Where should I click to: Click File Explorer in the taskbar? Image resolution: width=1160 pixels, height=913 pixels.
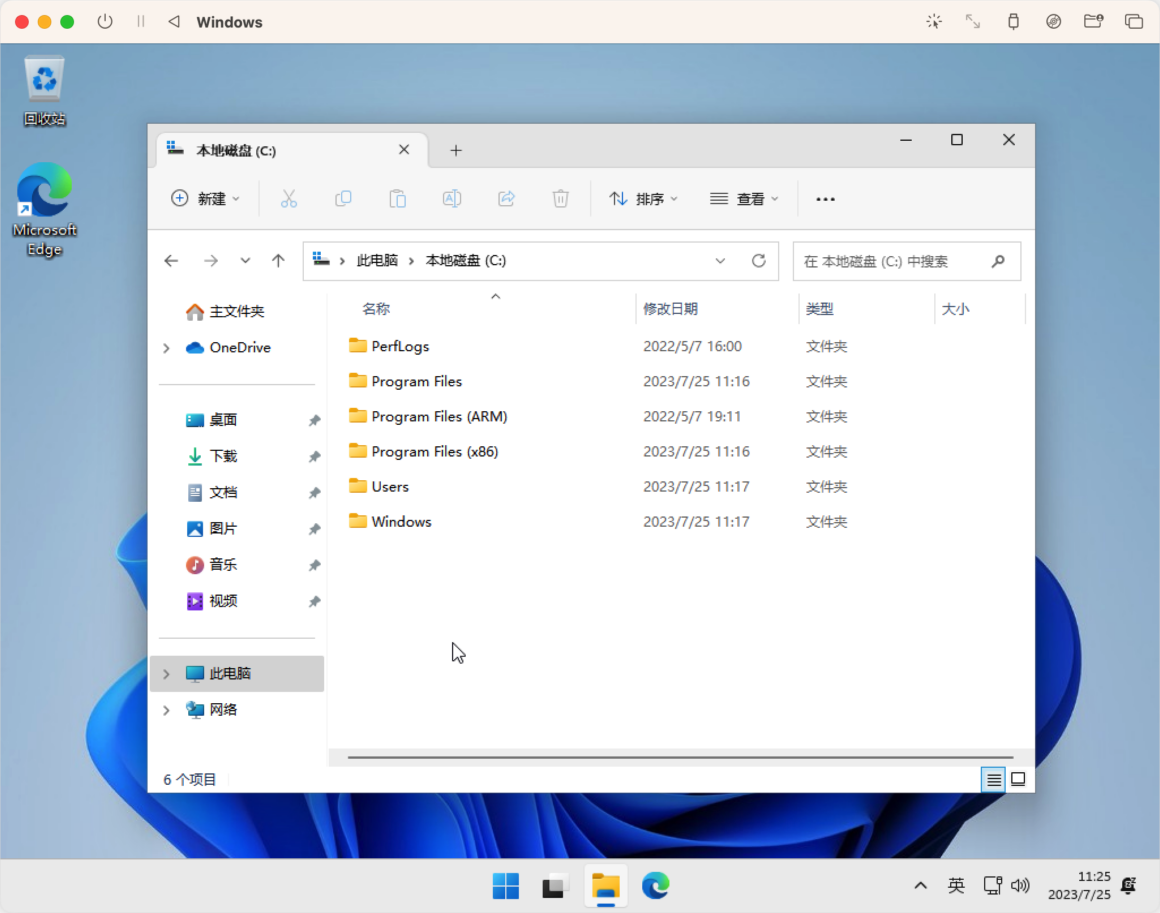pos(605,886)
